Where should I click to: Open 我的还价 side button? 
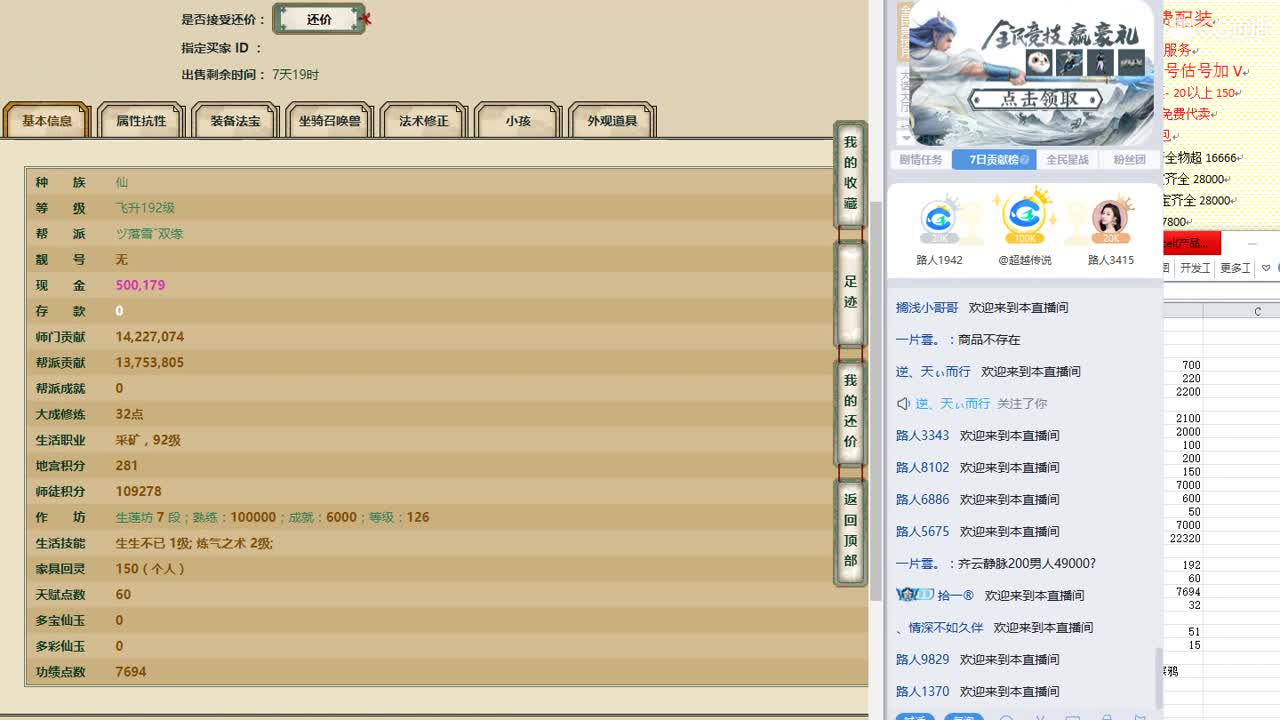point(850,410)
